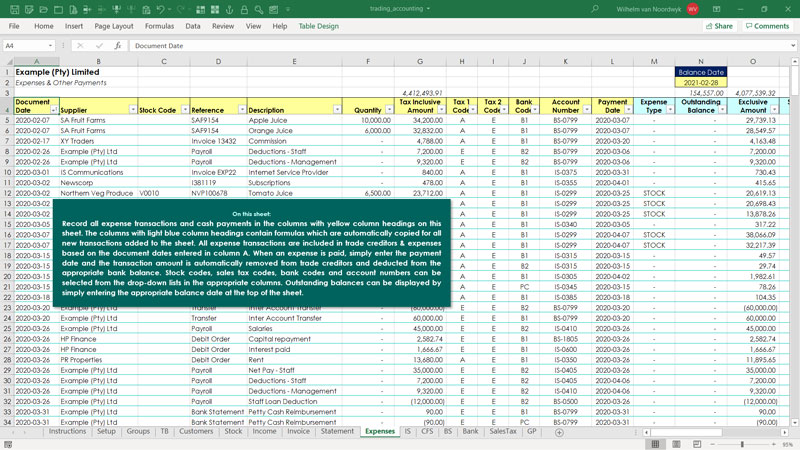Click zoom out minus button
Viewport: 800px width, 450px height.
pos(713,444)
